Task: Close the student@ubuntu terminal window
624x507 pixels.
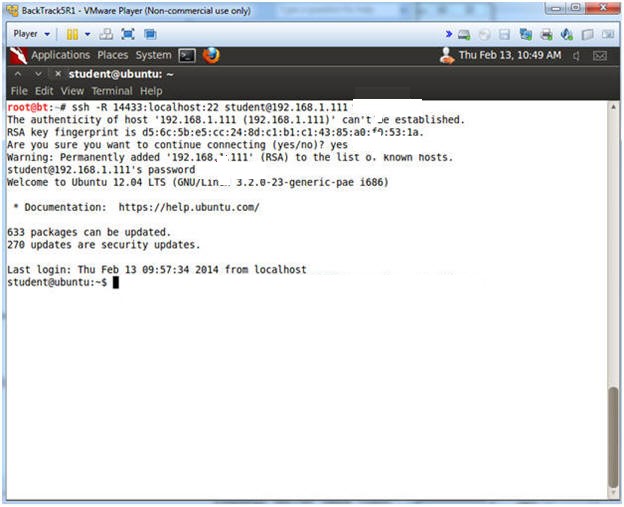Action: (59, 74)
